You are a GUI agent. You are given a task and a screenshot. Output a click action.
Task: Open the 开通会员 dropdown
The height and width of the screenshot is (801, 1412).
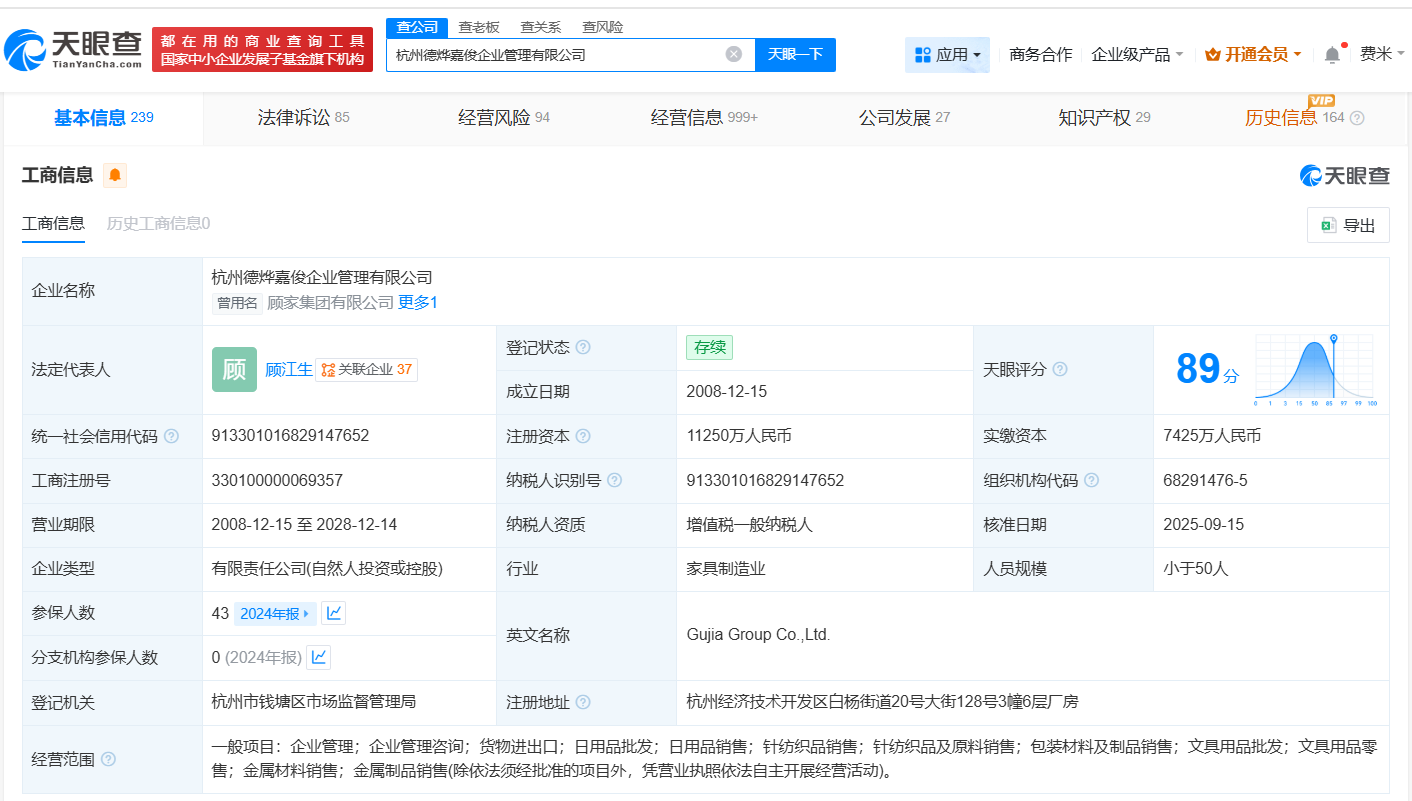coord(1252,54)
